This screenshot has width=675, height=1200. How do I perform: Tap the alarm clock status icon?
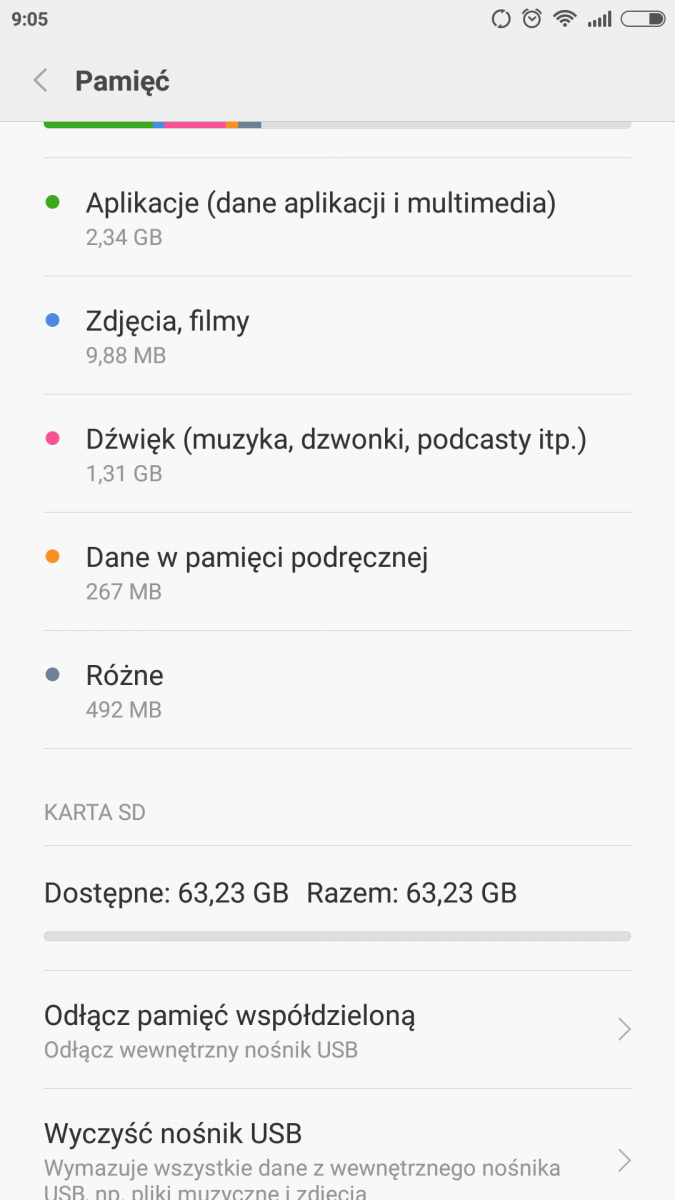[532, 18]
